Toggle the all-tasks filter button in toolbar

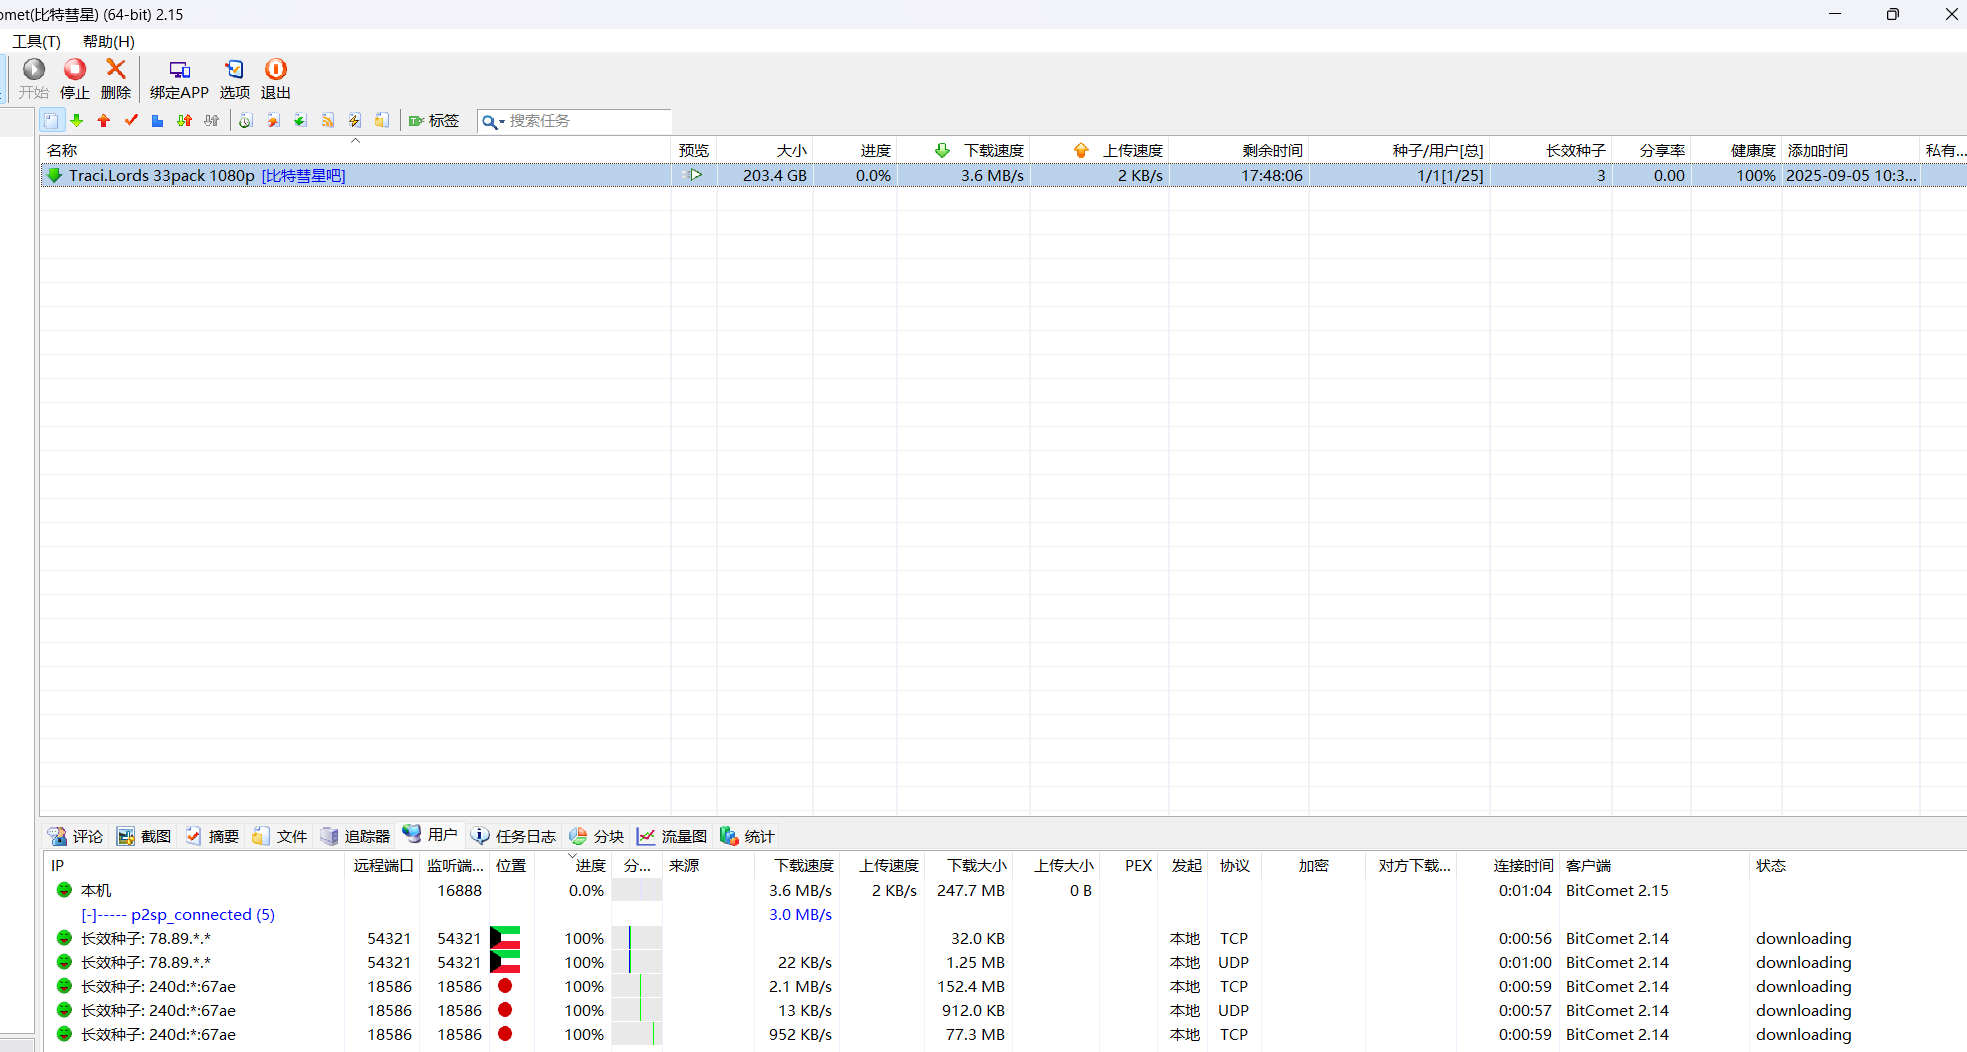pos(51,121)
